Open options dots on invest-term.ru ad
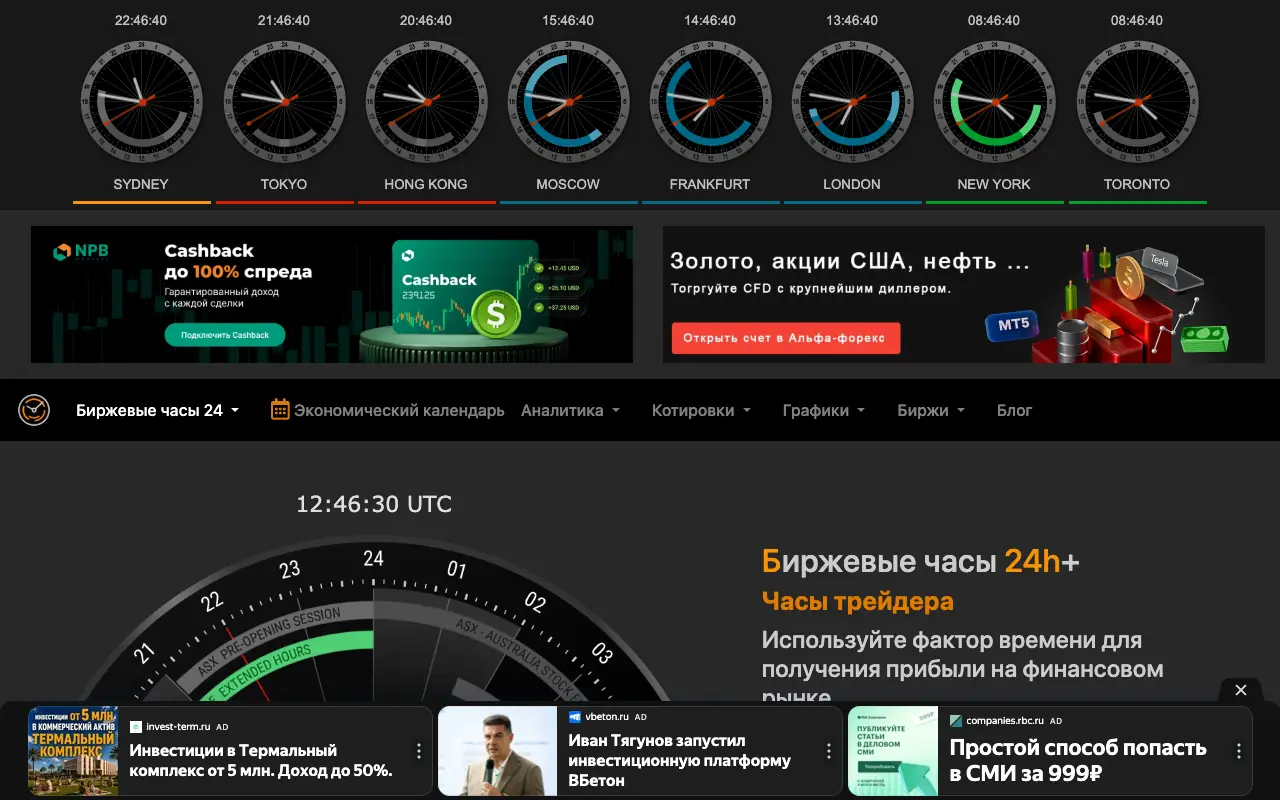 [x=419, y=751]
